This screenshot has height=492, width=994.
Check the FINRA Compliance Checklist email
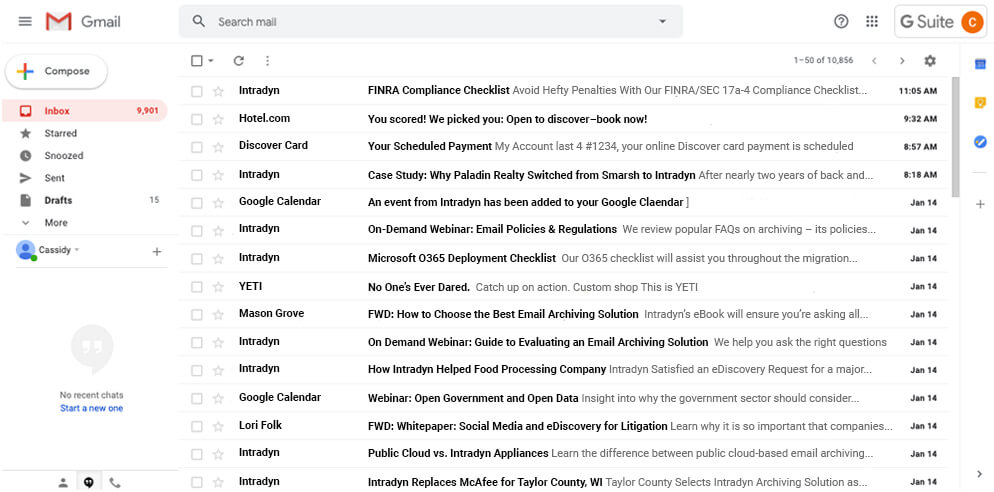pyautogui.click(x=197, y=91)
